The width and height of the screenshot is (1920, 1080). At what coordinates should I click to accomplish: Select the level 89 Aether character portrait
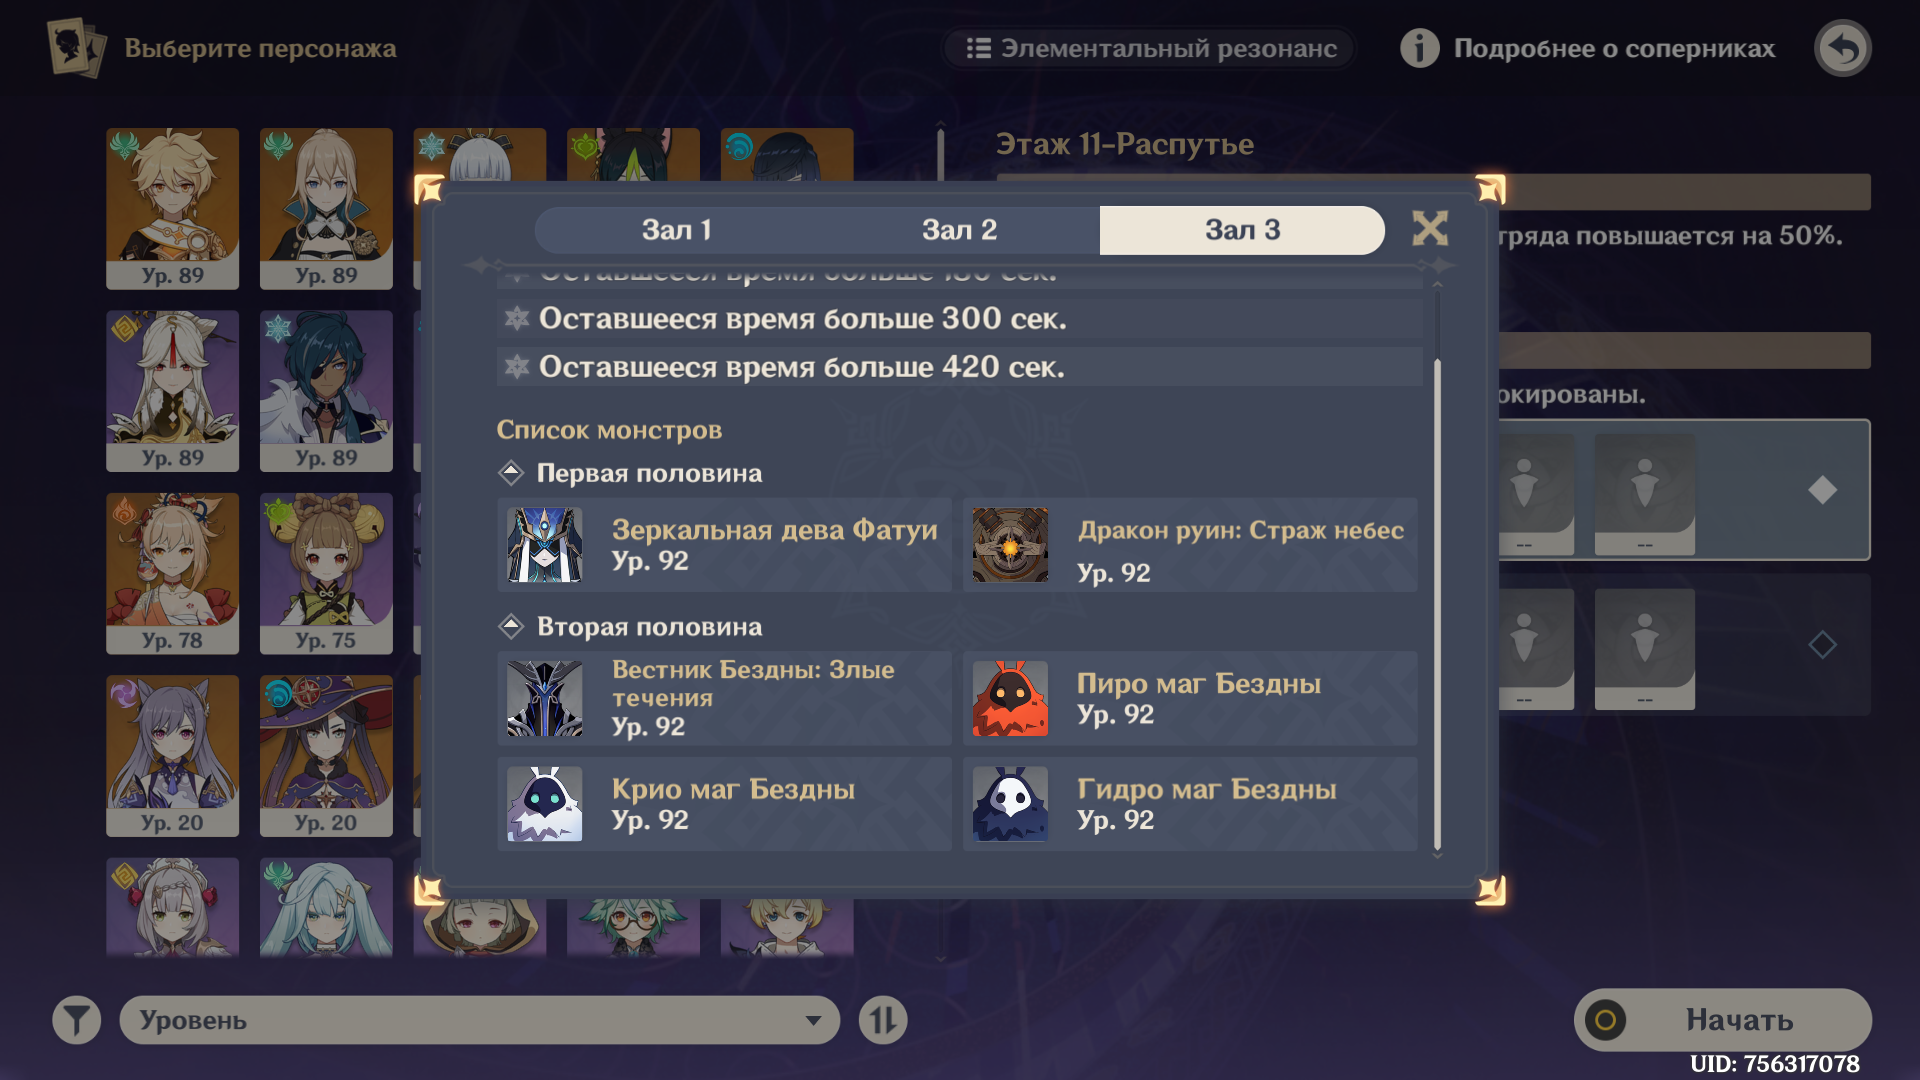pos(173,208)
